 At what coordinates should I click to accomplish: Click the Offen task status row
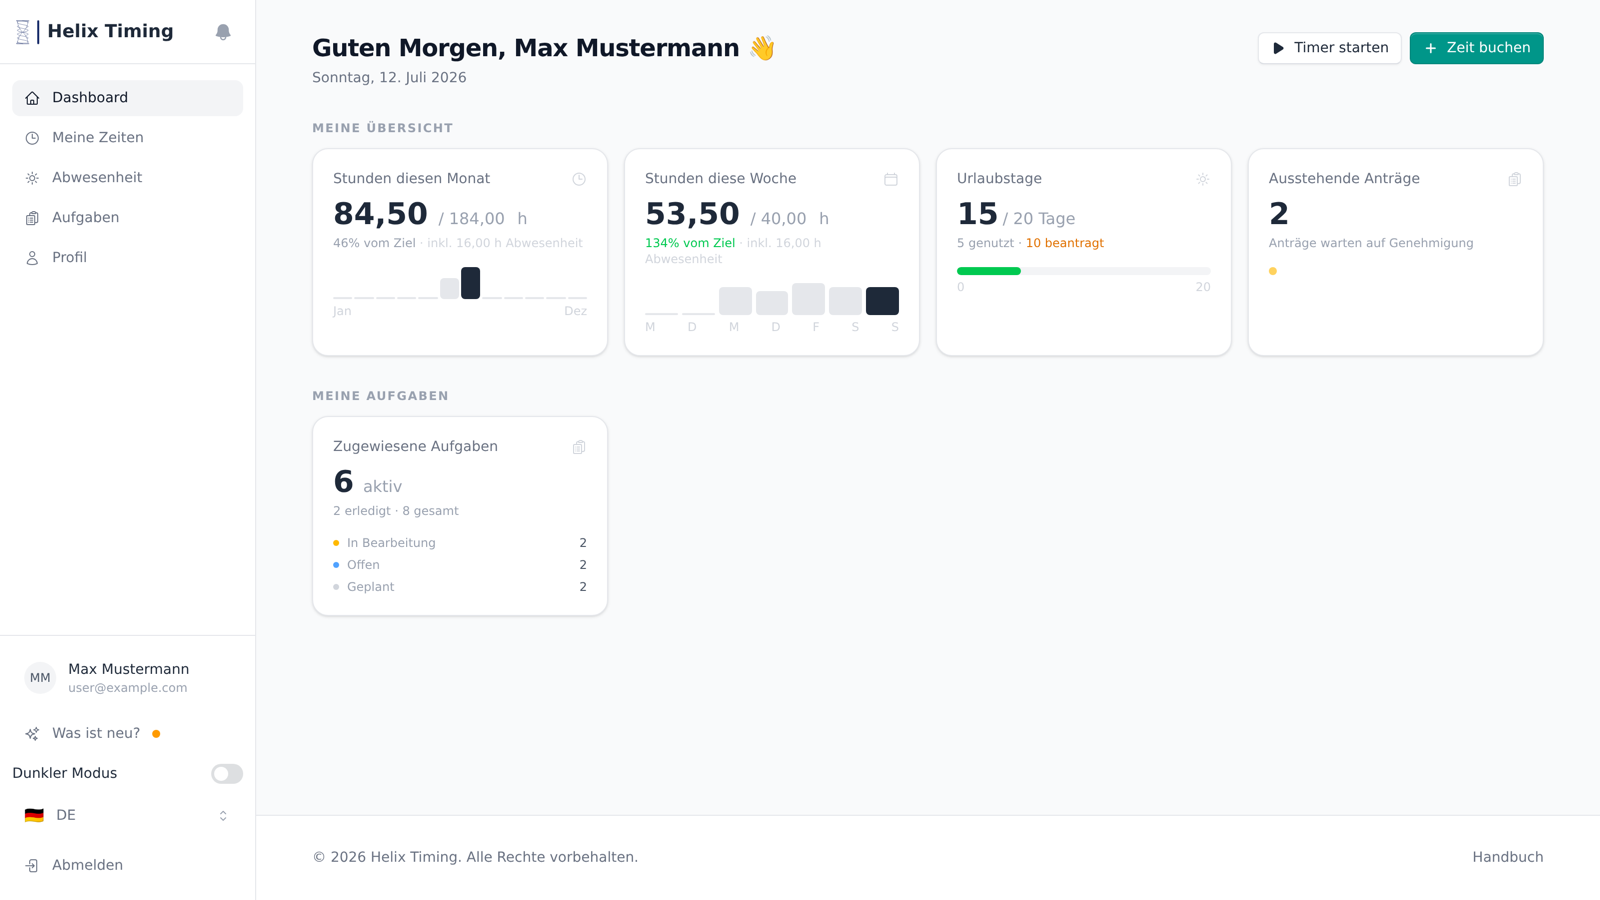(x=460, y=565)
